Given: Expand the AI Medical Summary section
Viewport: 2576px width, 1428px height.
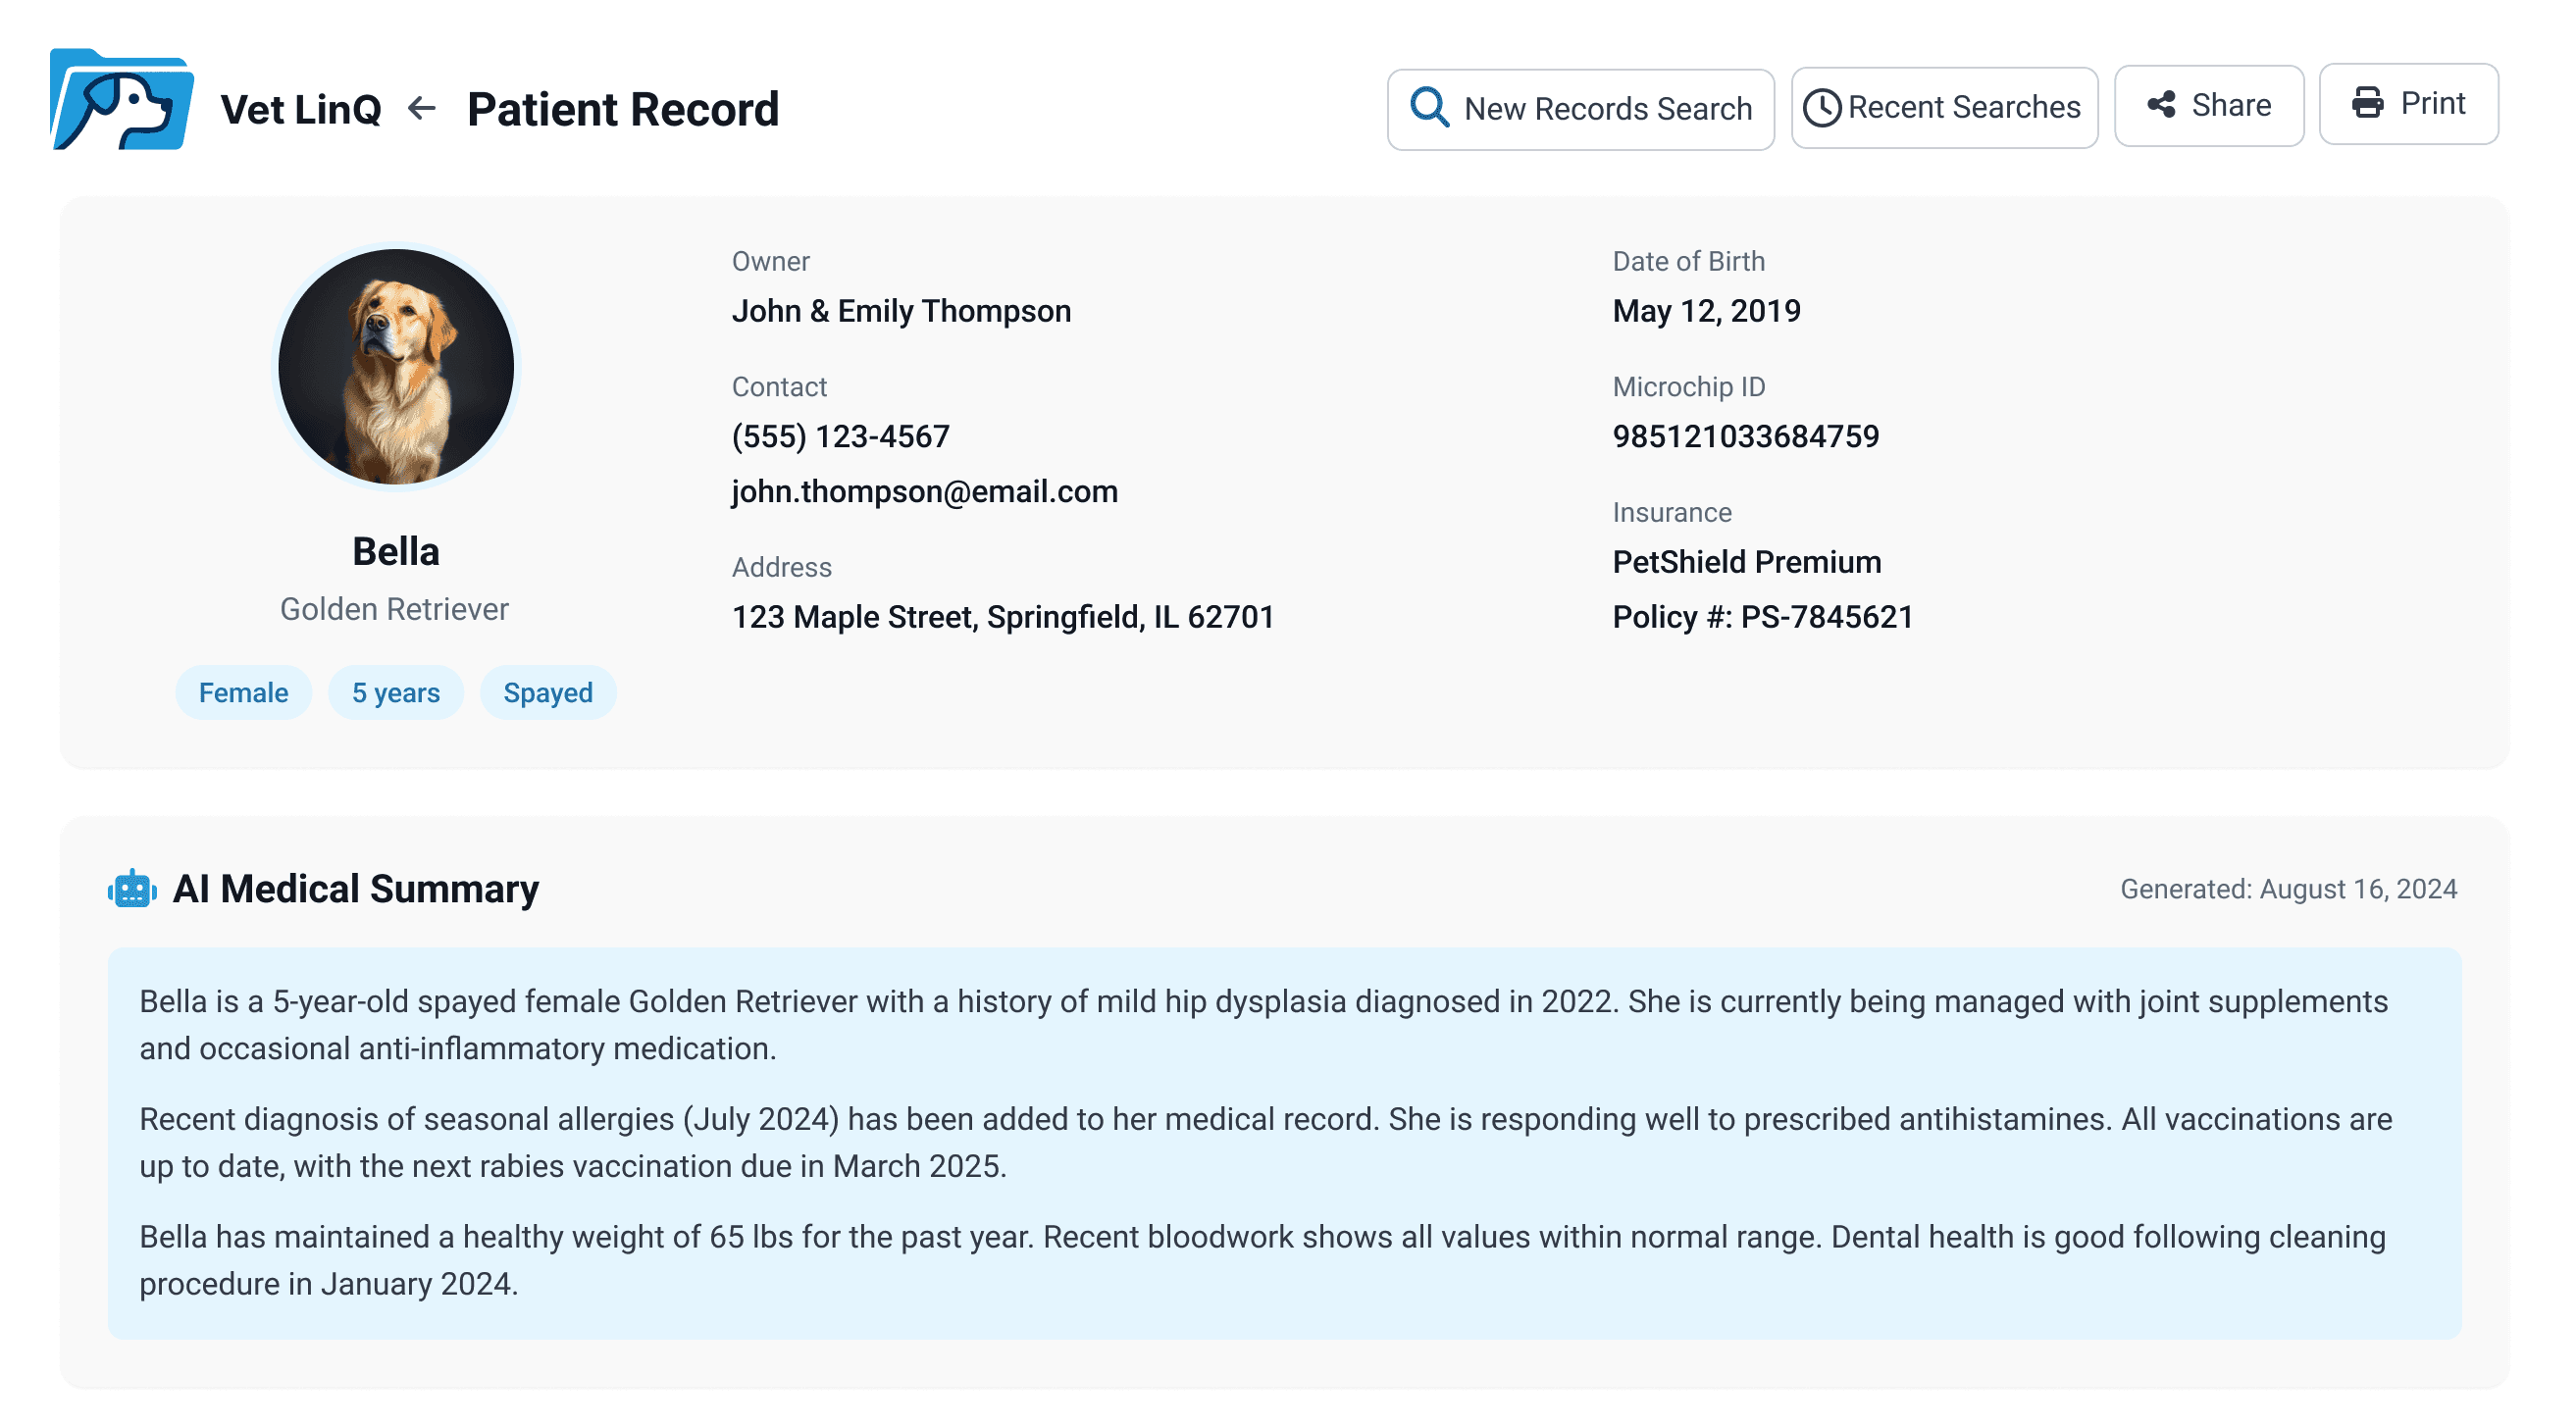Looking at the screenshot, I should point(358,888).
